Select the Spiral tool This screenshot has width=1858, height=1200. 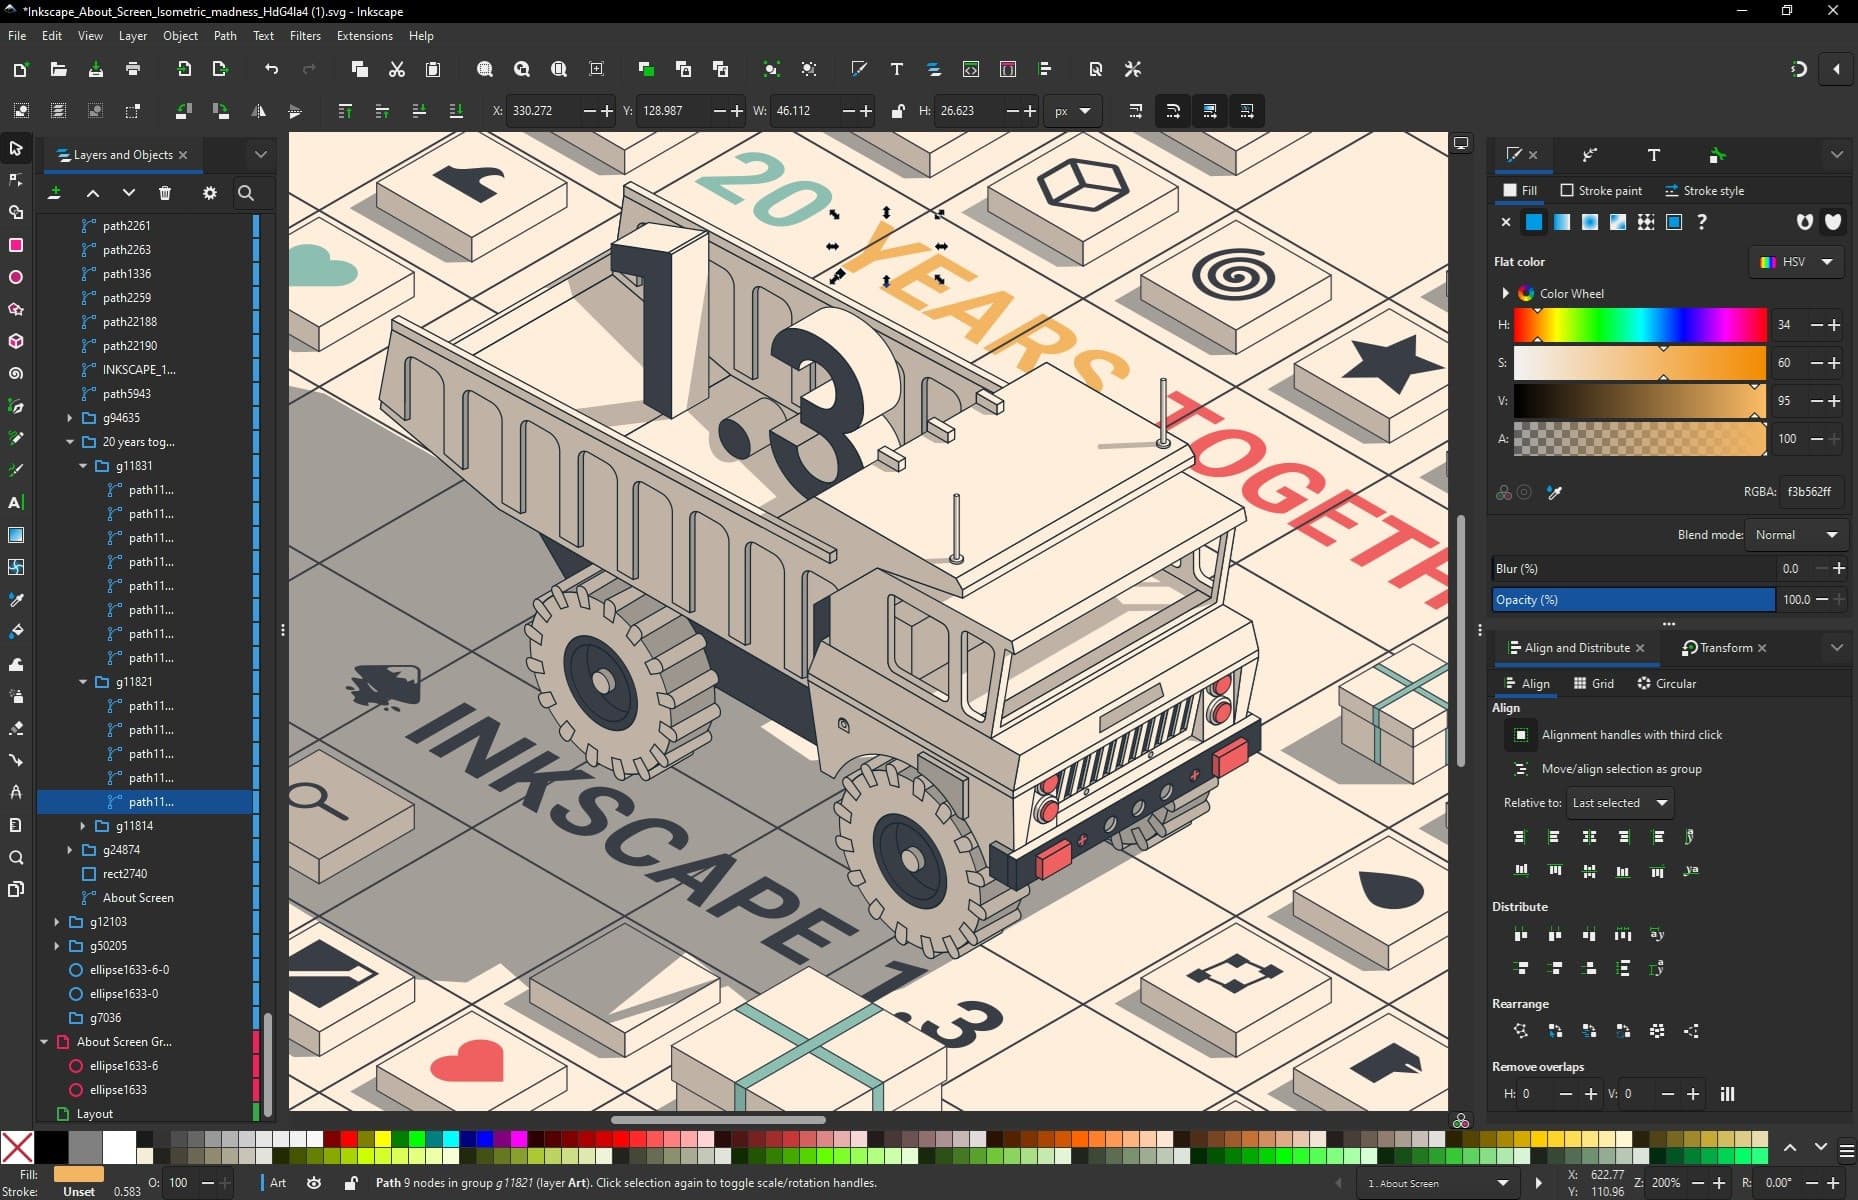click(x=15, y=373)
